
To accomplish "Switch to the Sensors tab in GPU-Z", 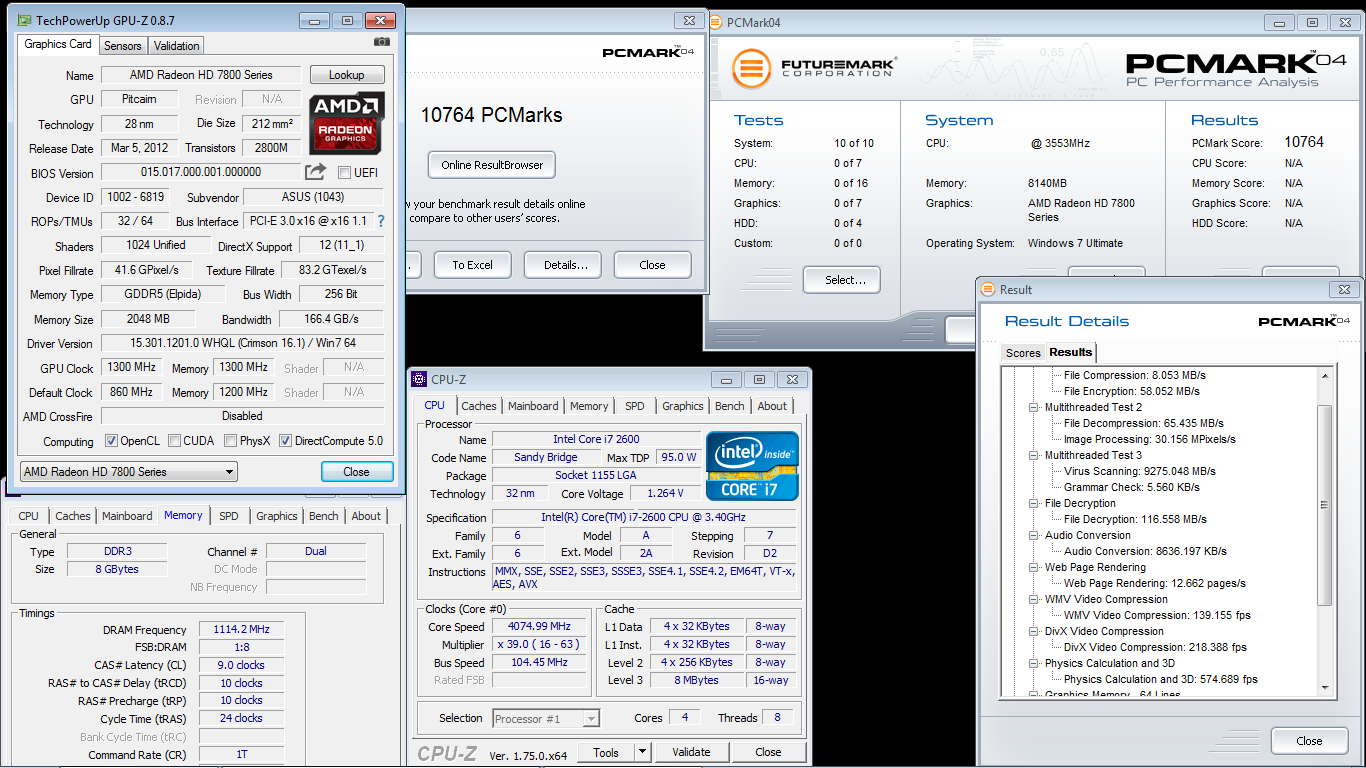I will tap(123, 46).
